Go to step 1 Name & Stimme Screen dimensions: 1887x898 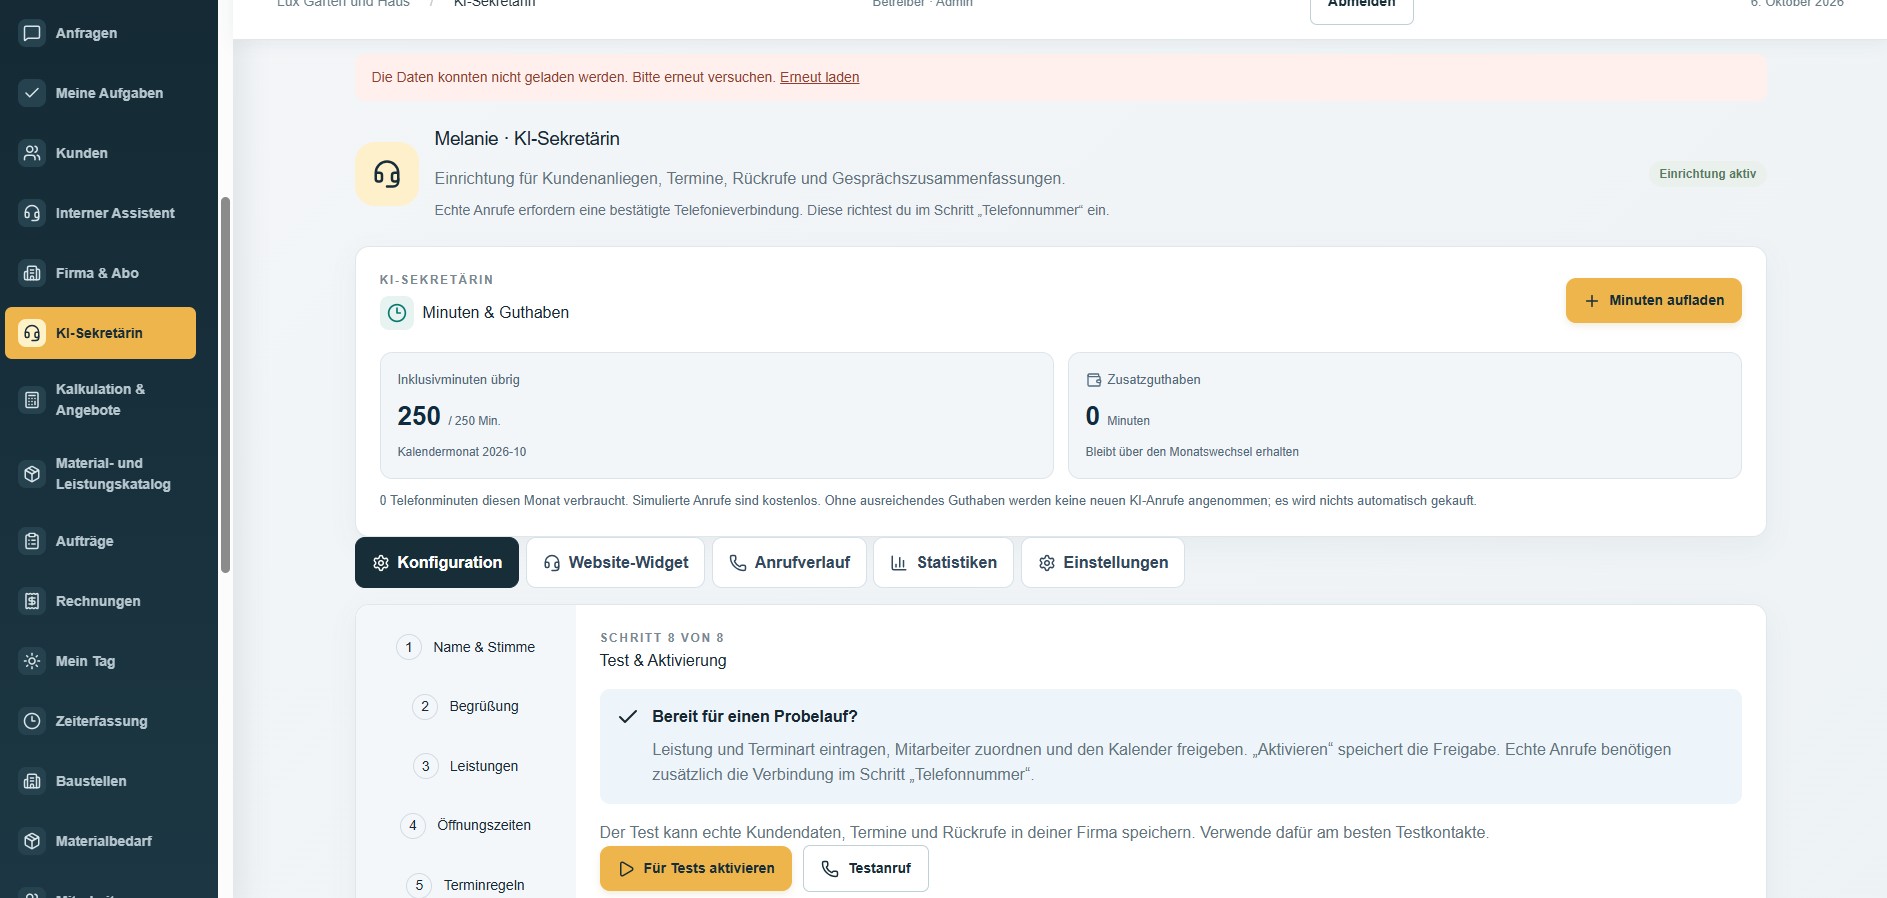(466, 647)
